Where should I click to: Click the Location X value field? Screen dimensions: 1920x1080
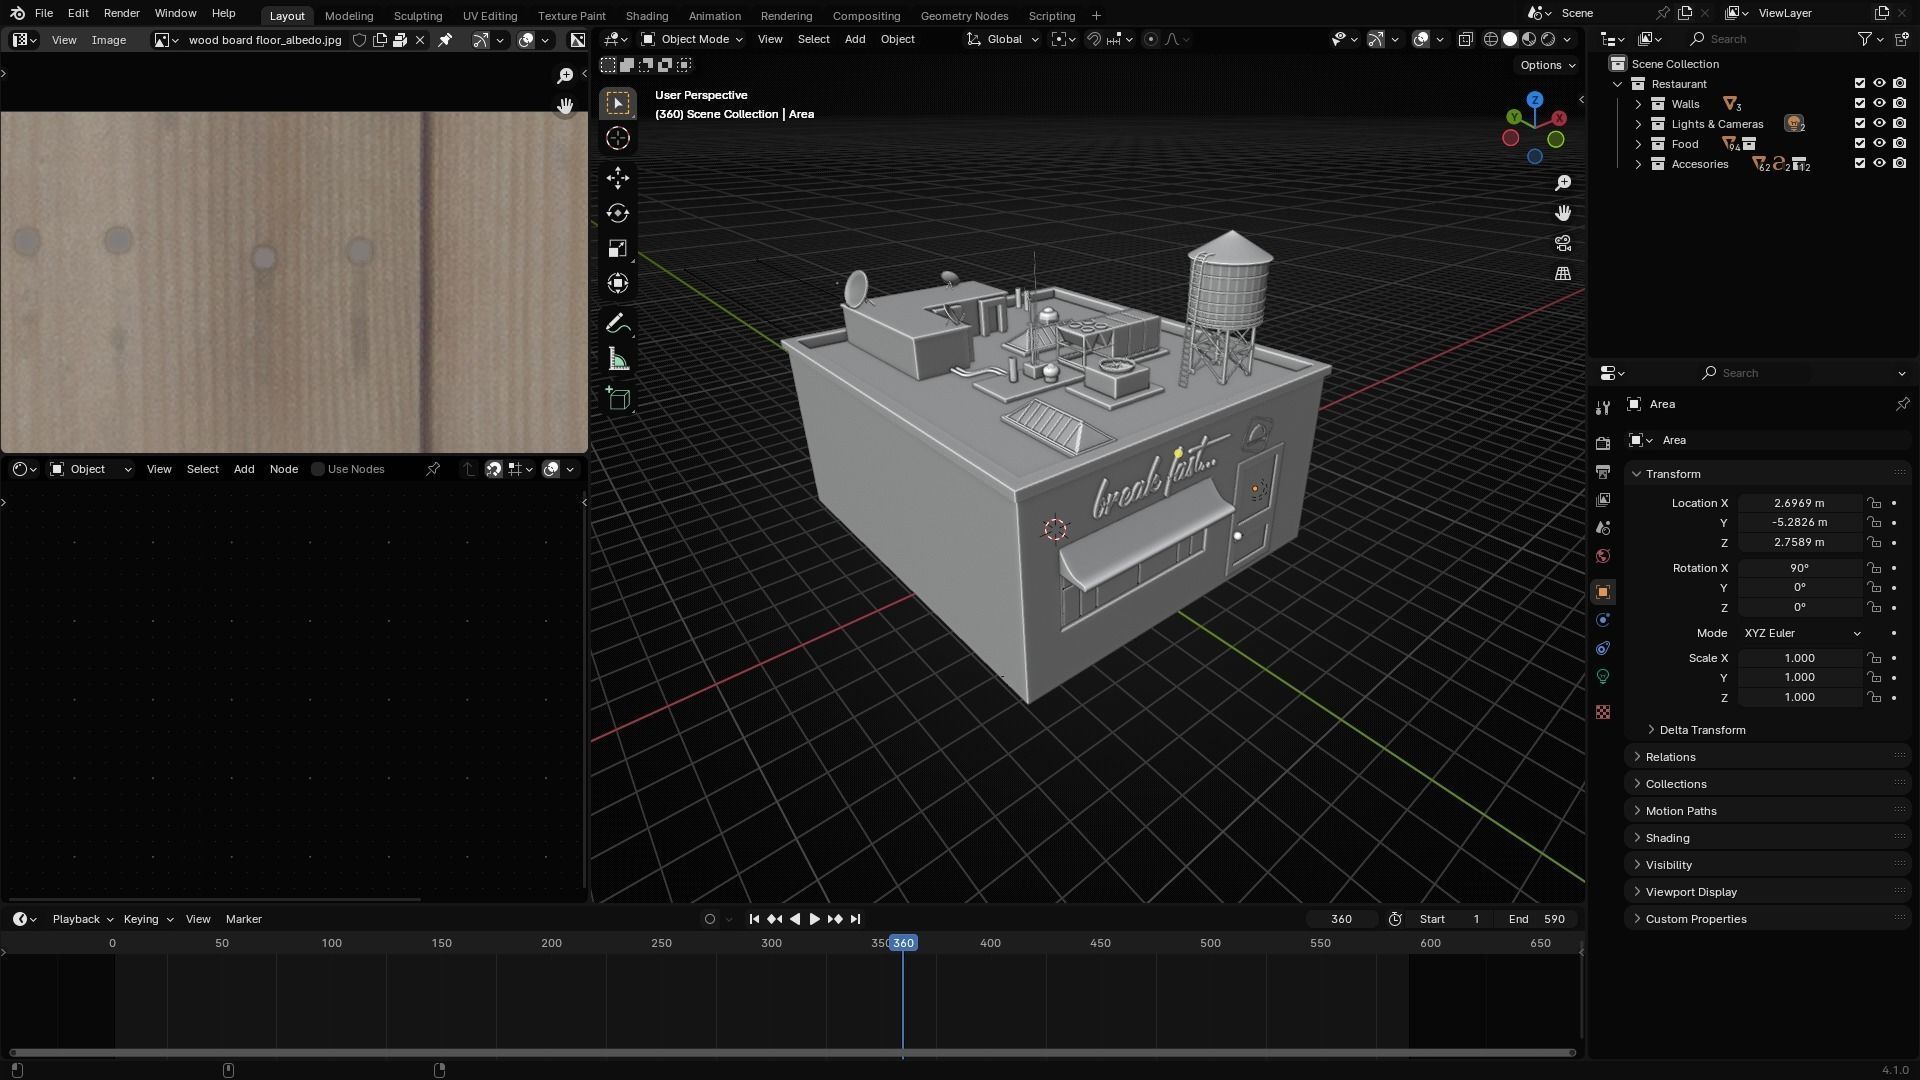1798,503
